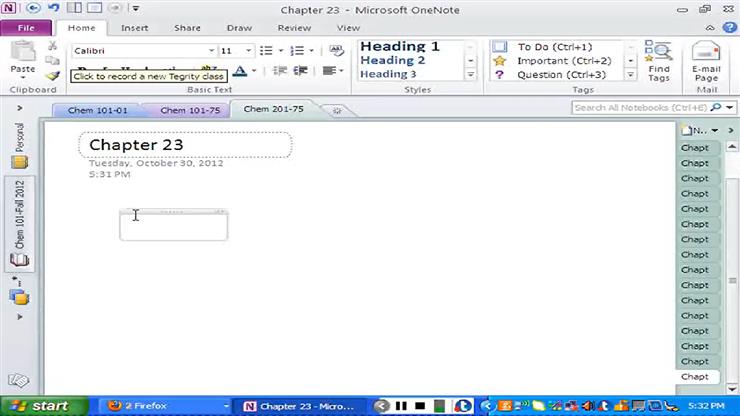Click the Cut scissors icon
740x416 pixels.
coord(52,46)
